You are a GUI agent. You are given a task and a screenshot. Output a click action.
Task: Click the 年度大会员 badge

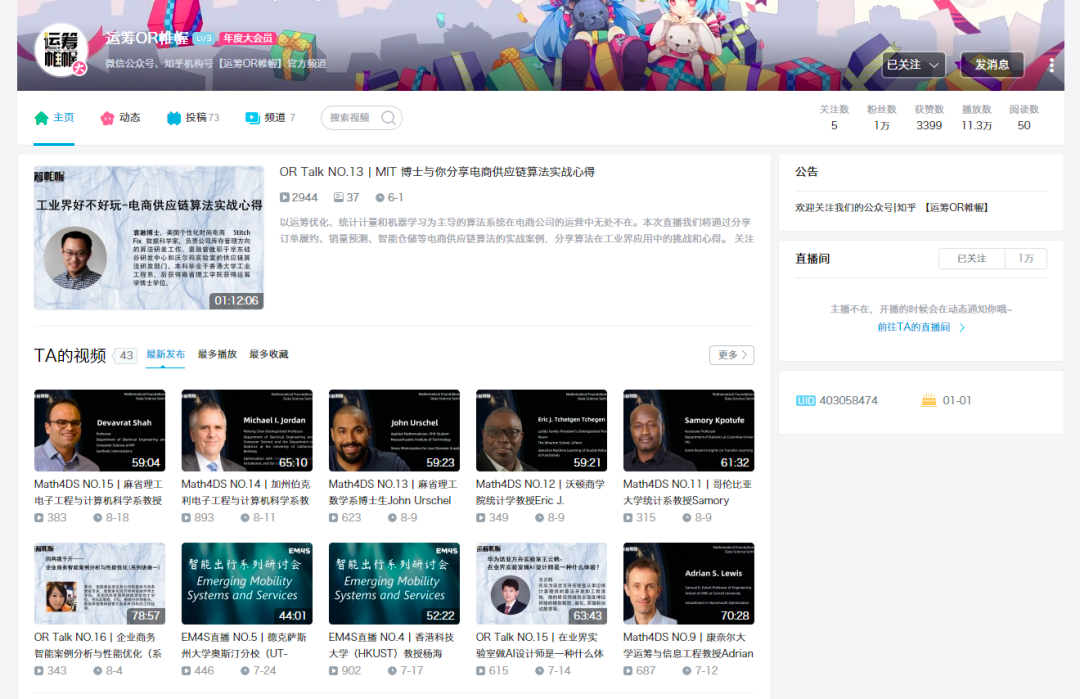pyautogui.click(x=248, y=39)
